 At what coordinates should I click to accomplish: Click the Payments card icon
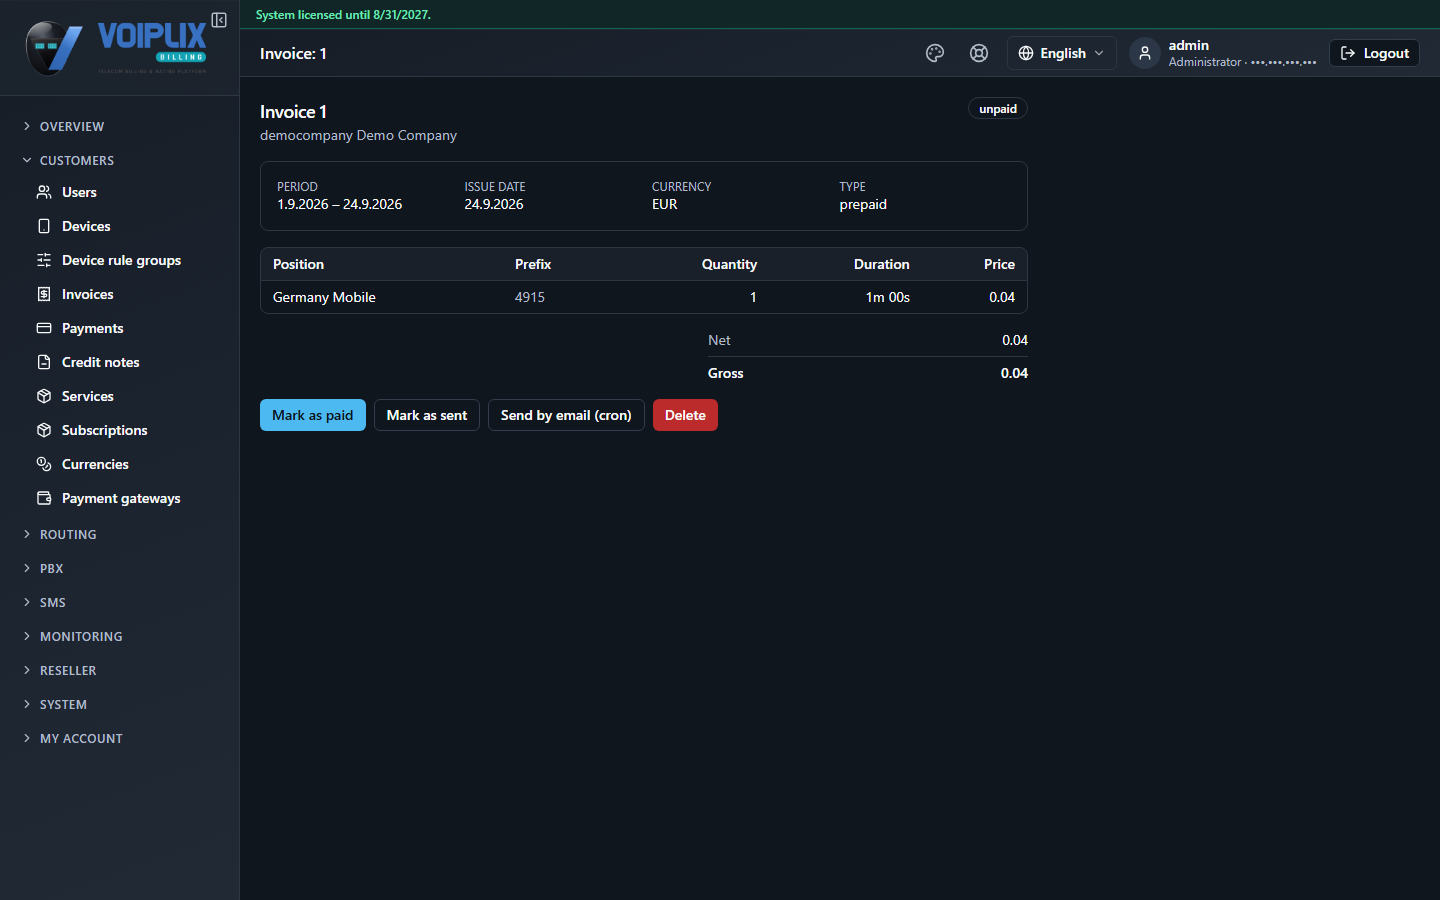44,328
